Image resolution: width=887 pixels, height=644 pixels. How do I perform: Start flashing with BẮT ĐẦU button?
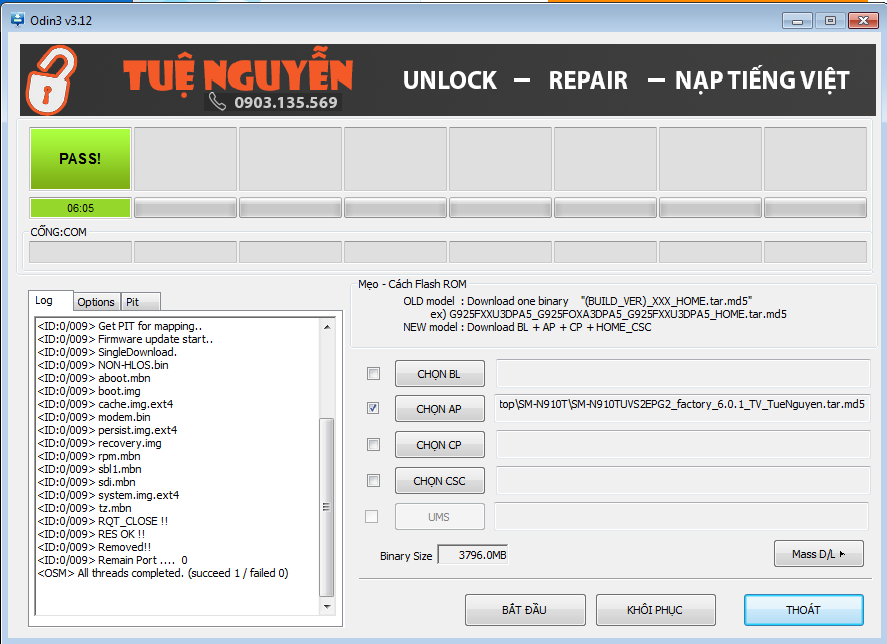[x=525, y=610]
